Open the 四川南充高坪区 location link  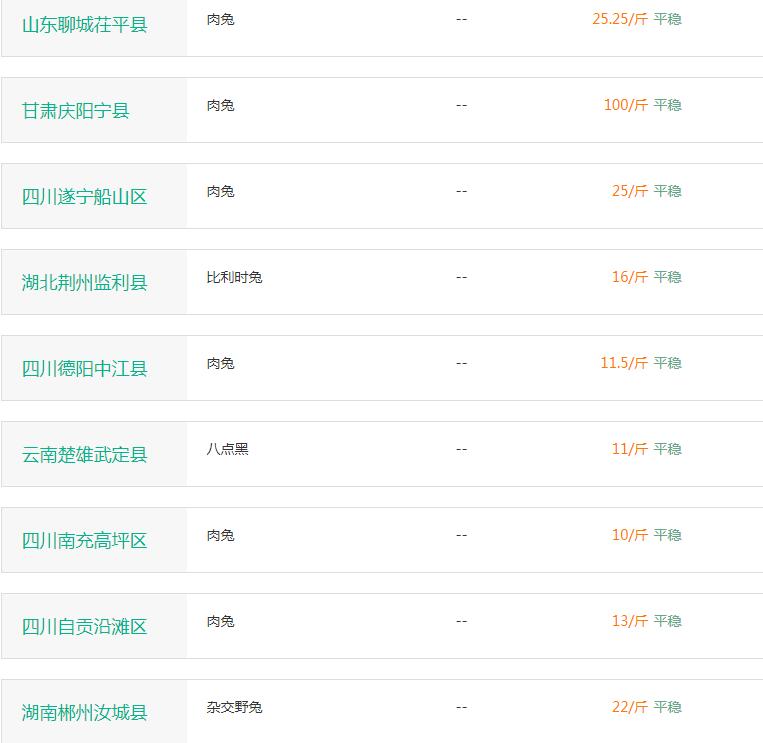85,540
